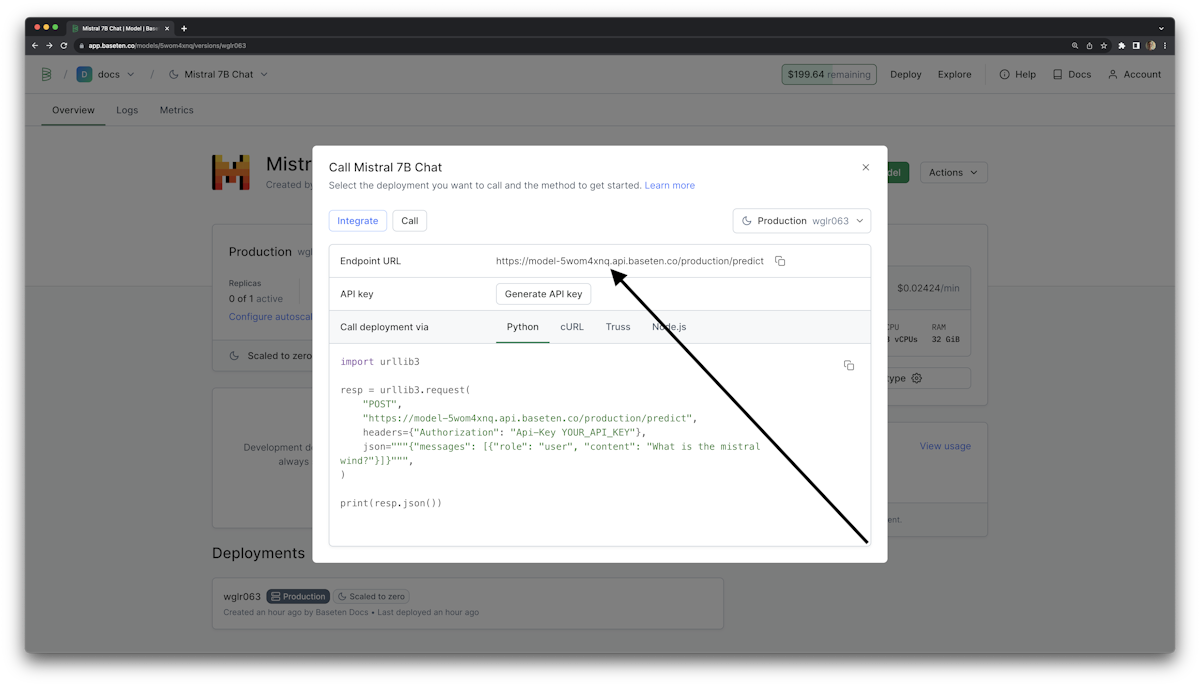Viewport: 1200px width, 686px height.
Task: Click the endpoint URL text
Action: tap(630, 261)
